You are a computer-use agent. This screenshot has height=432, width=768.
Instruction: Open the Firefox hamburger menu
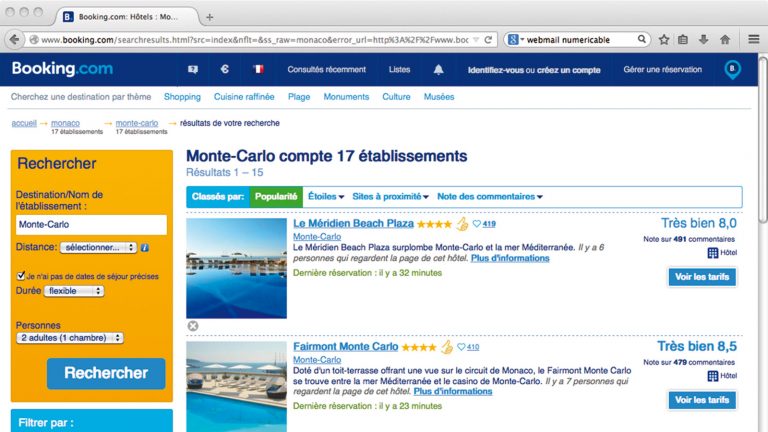753,39
